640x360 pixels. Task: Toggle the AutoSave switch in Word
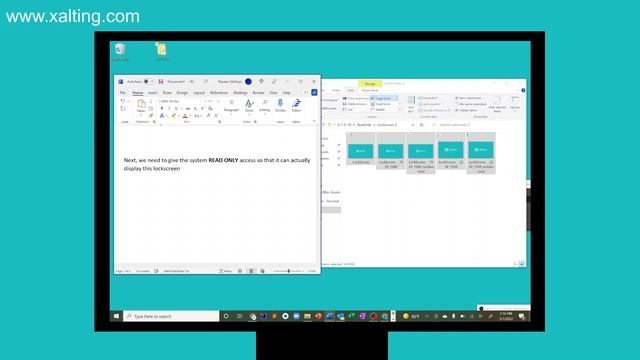point(149,82)
